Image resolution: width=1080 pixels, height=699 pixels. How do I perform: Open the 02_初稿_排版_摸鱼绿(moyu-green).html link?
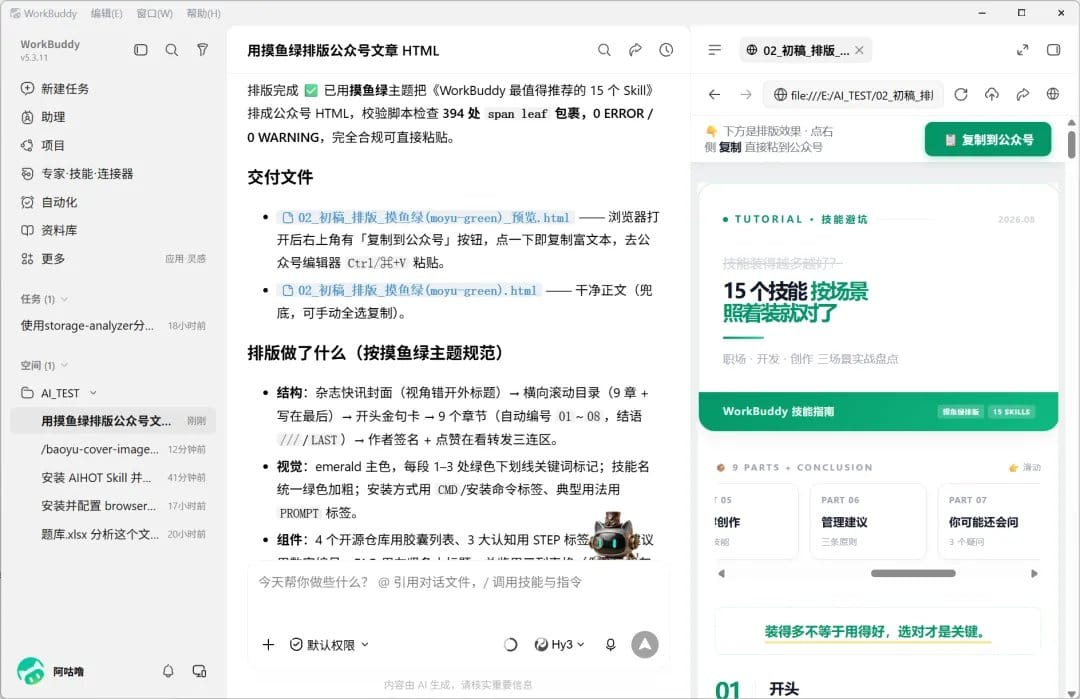tap(409, 291)
